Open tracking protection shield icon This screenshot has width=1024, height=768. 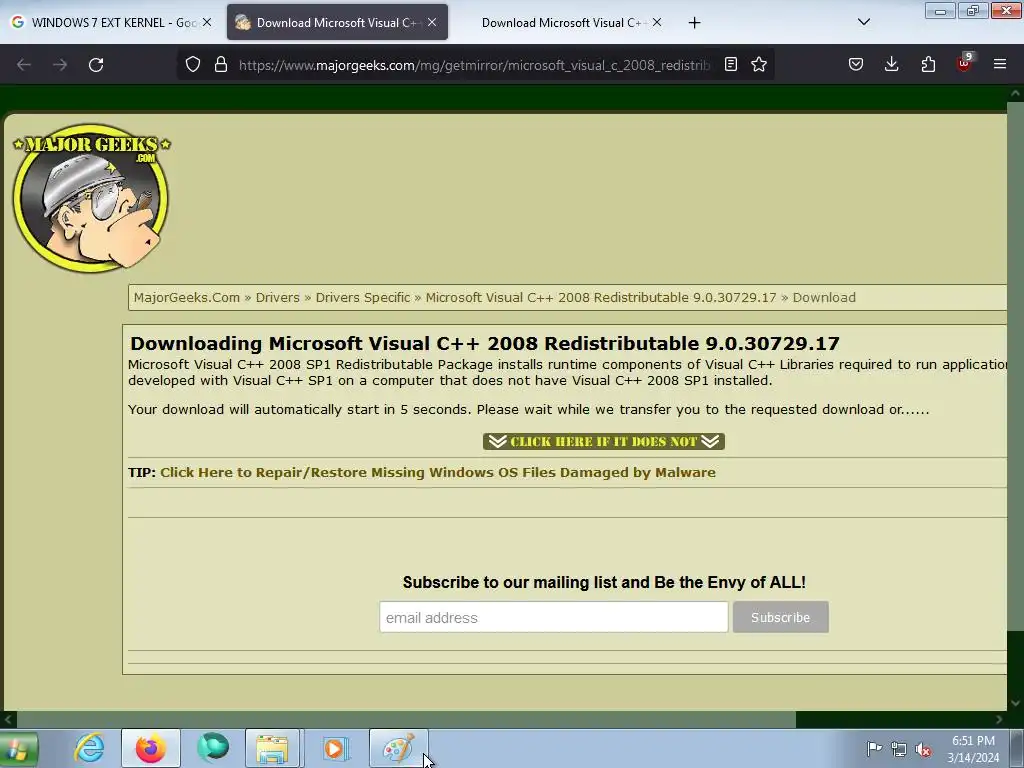[x=193, y=64]
